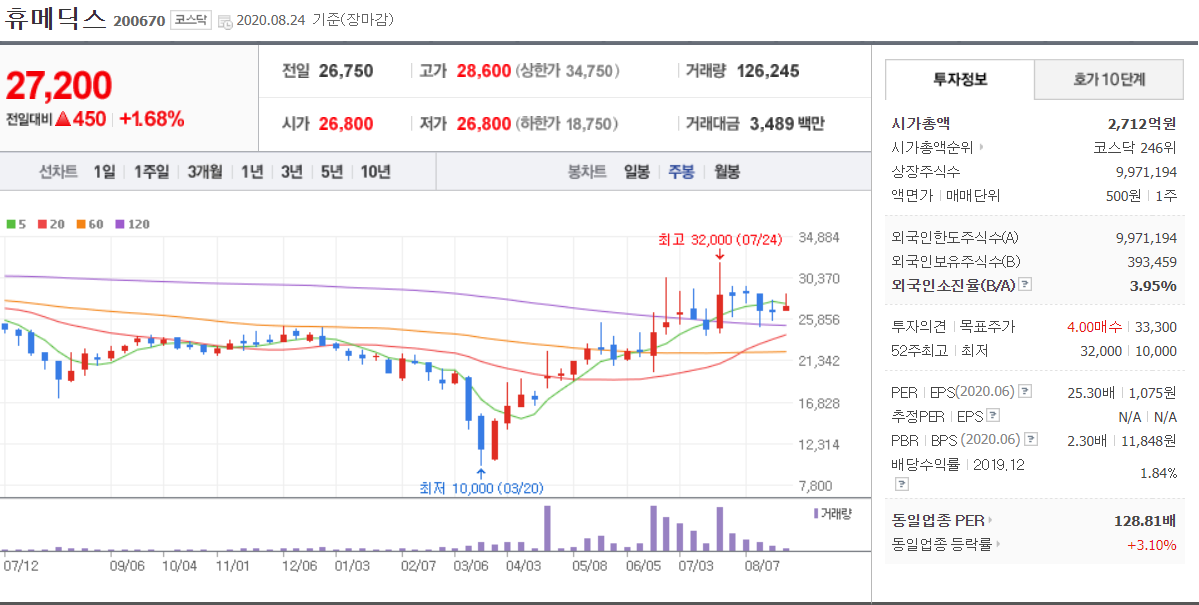
Task: Click the 코스닥 market badge
Action: coord(190,21)
